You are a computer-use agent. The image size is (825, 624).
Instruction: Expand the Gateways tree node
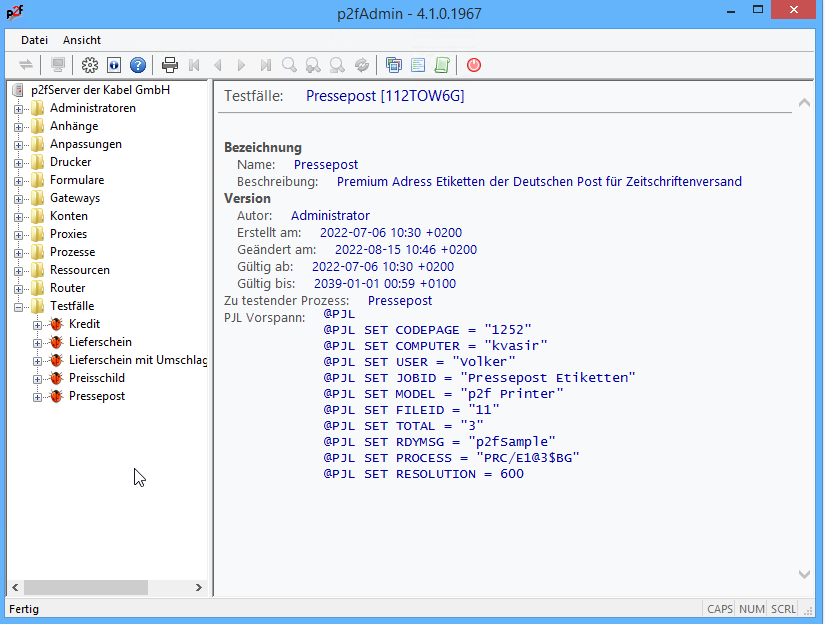[x=18, y=199]
